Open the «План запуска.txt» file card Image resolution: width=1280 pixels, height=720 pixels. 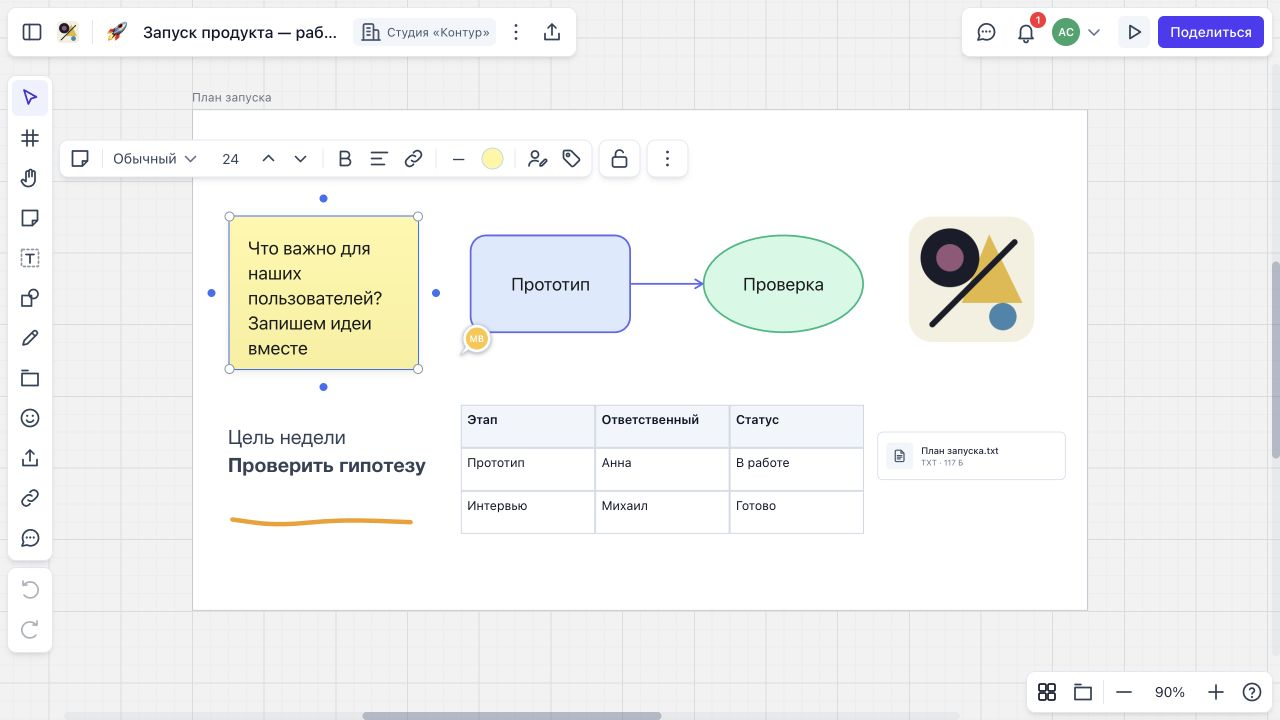click(x=971, y=456)
